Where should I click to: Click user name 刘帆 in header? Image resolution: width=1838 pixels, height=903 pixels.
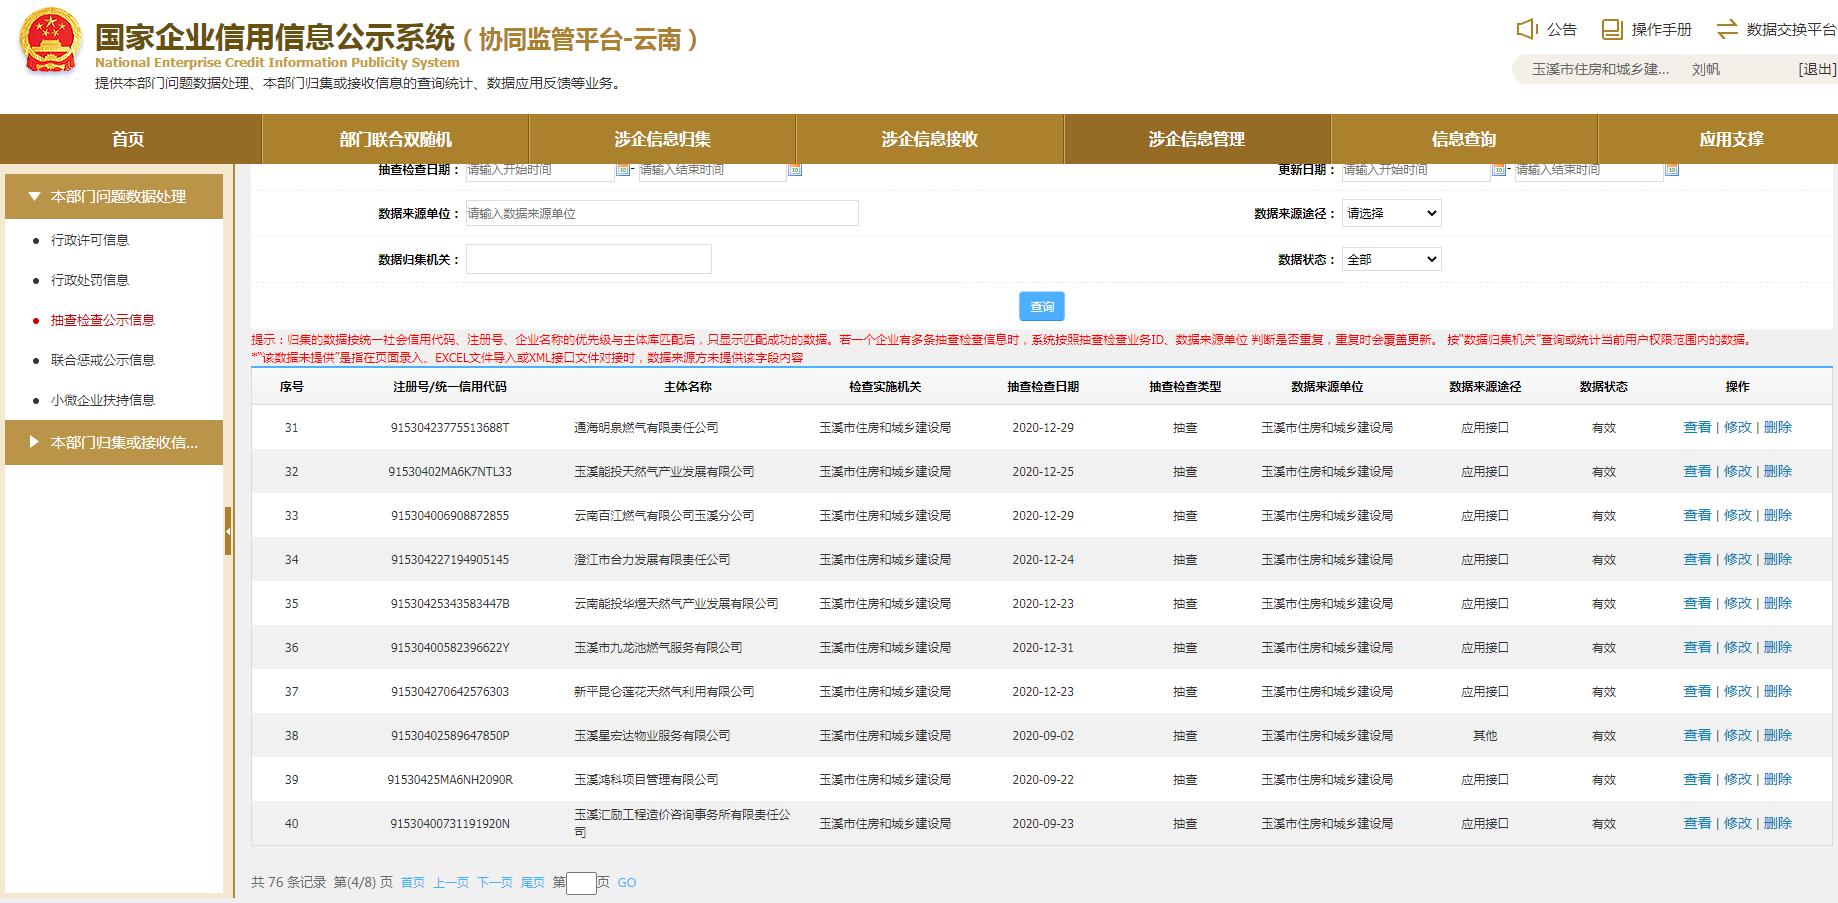[1706, 69]
